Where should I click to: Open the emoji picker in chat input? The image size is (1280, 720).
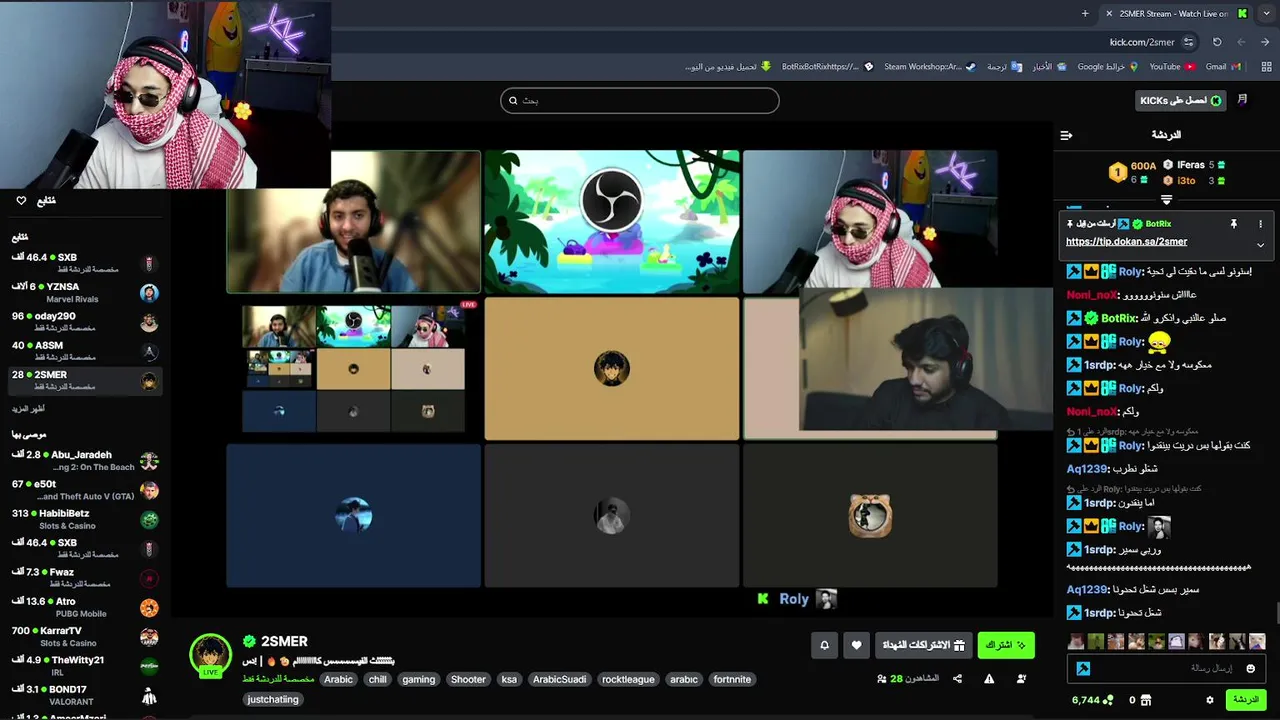click(1250, 668)
